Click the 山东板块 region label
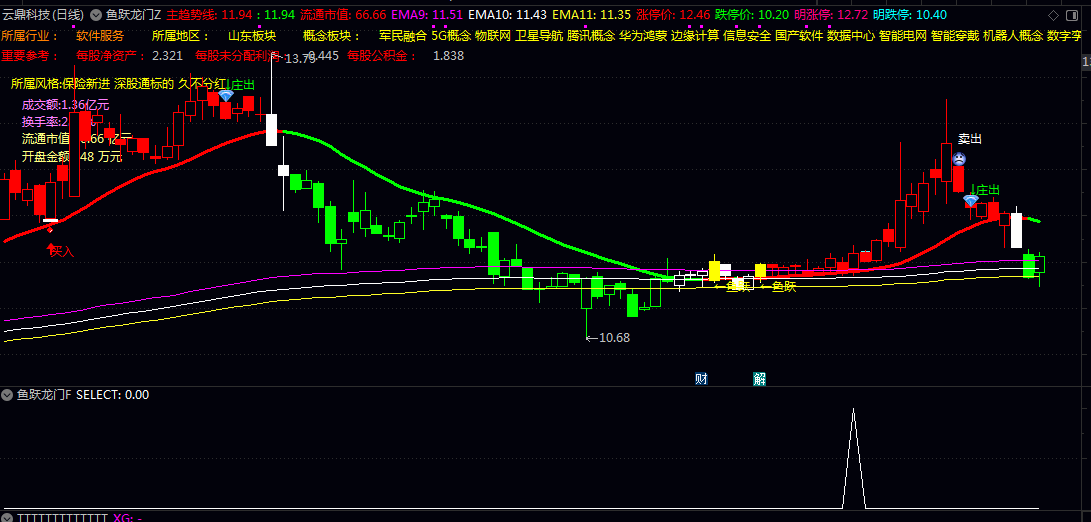The image size is (1091, 522). [x=252, y=36]
